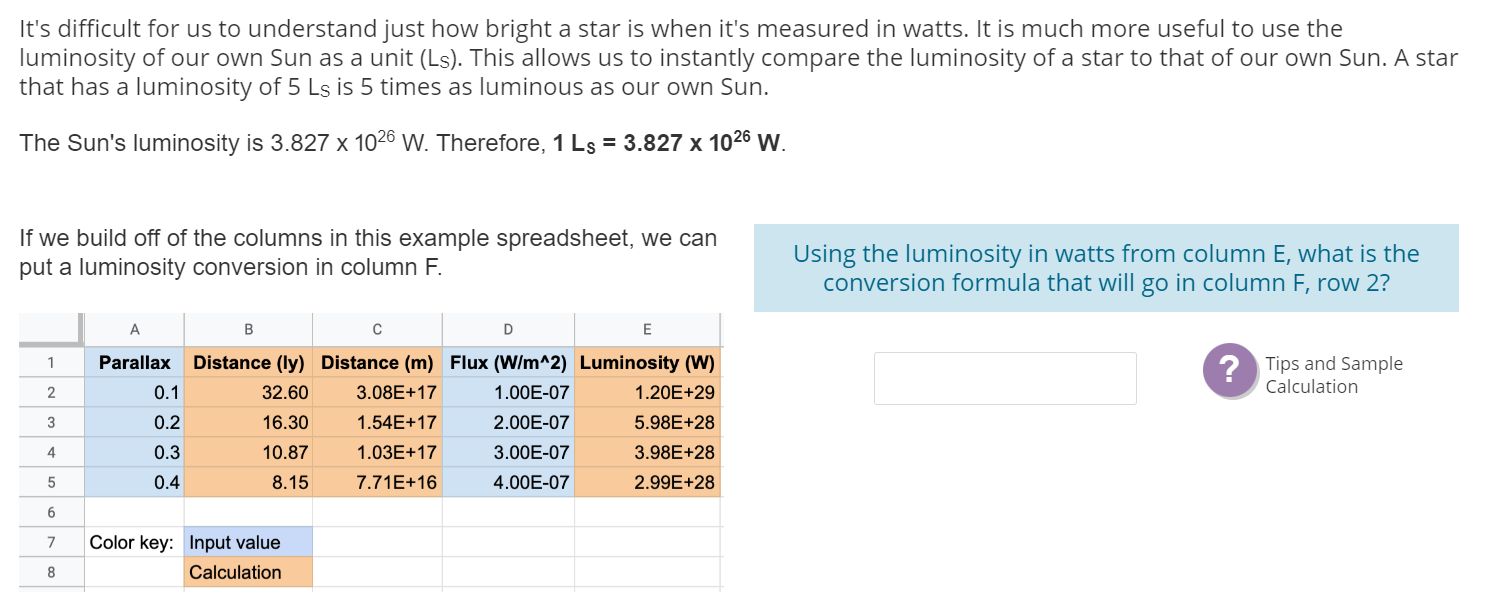Viewport: 1509px width, 613px height.
Task: Click the blue Input value legend cell
Action: point(248,542)
